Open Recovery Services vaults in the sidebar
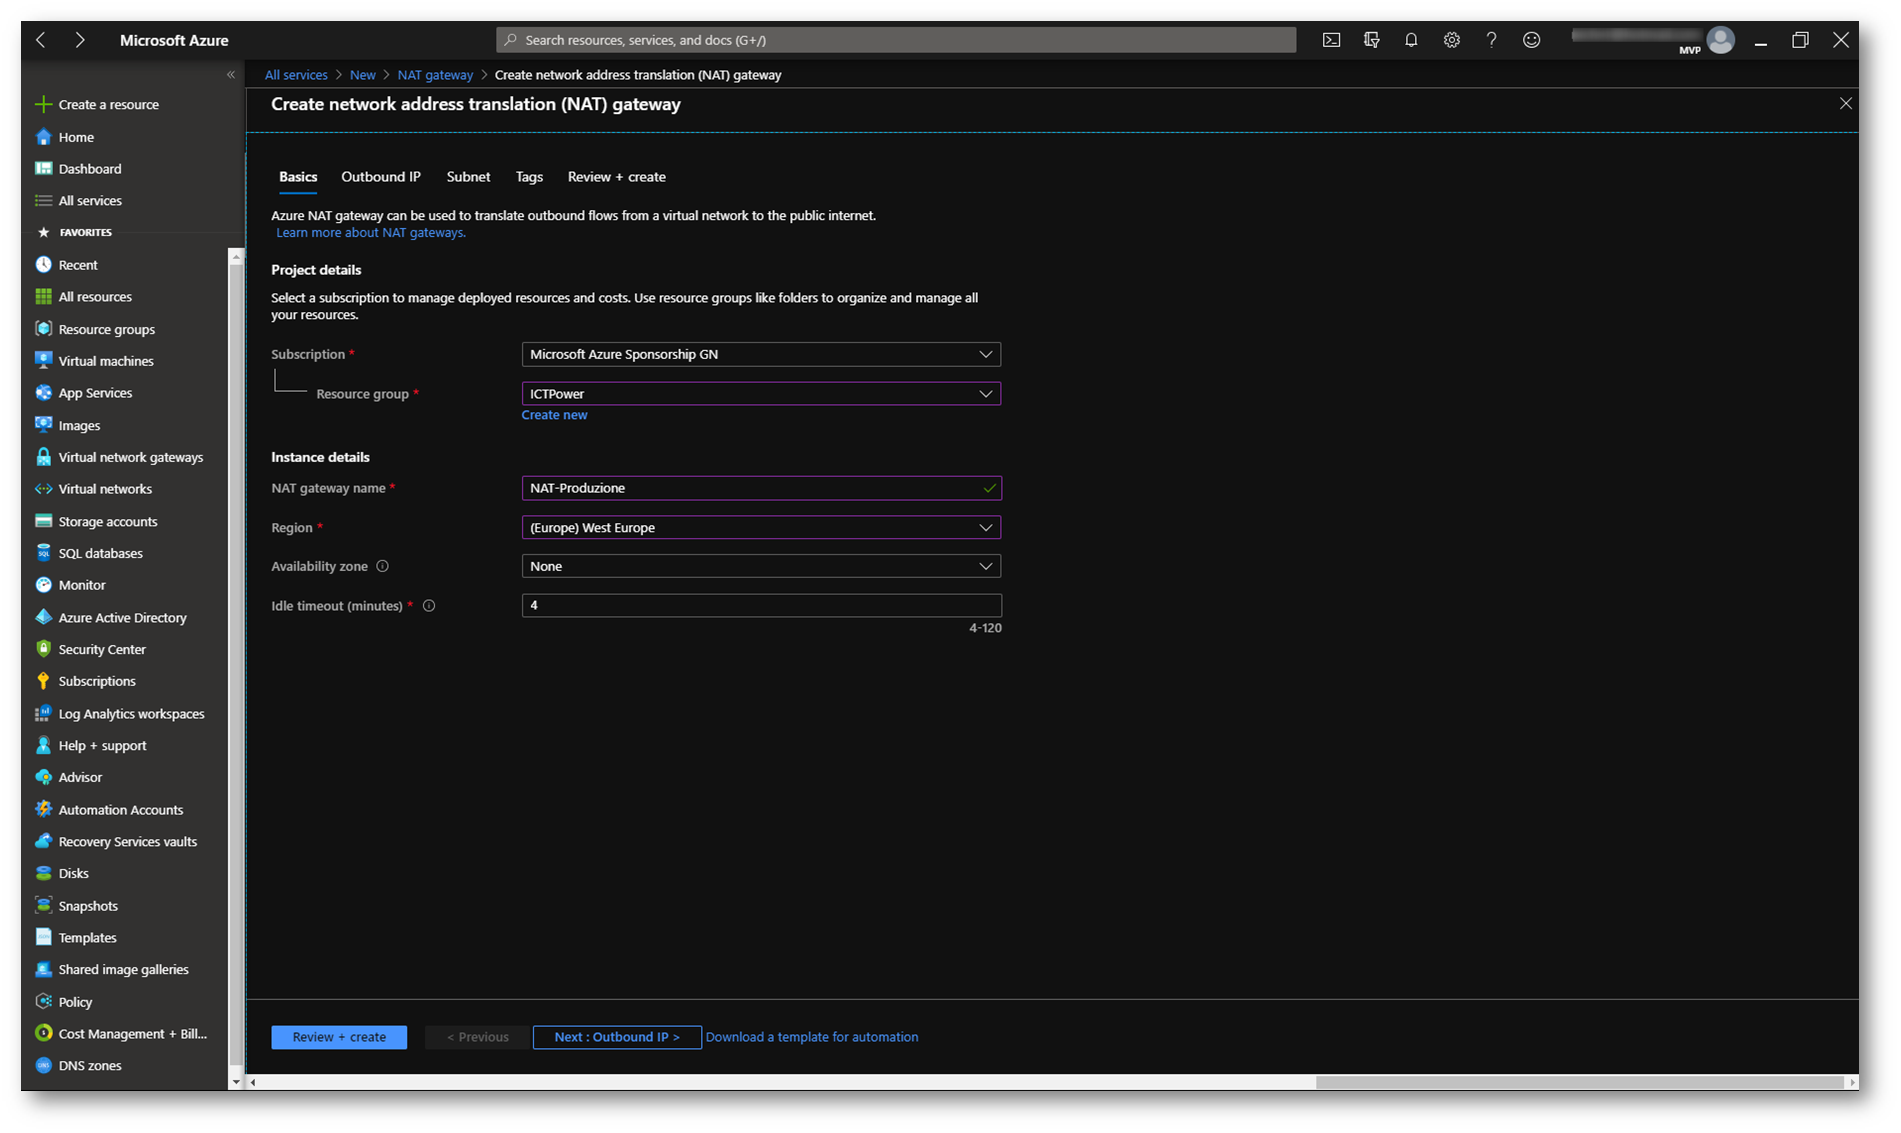This screenshot has width=1901, height=1133. (128, 842)
